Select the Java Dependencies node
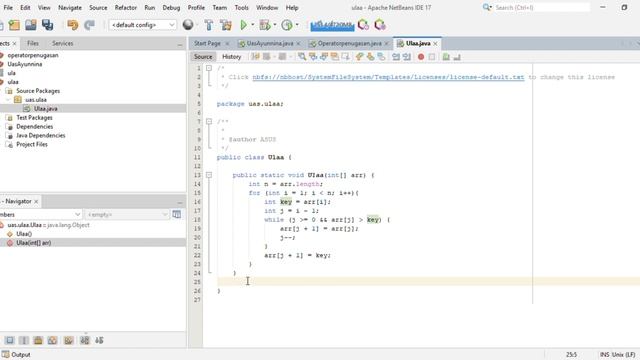Screen dimensions: 640x360 [40, 136]
